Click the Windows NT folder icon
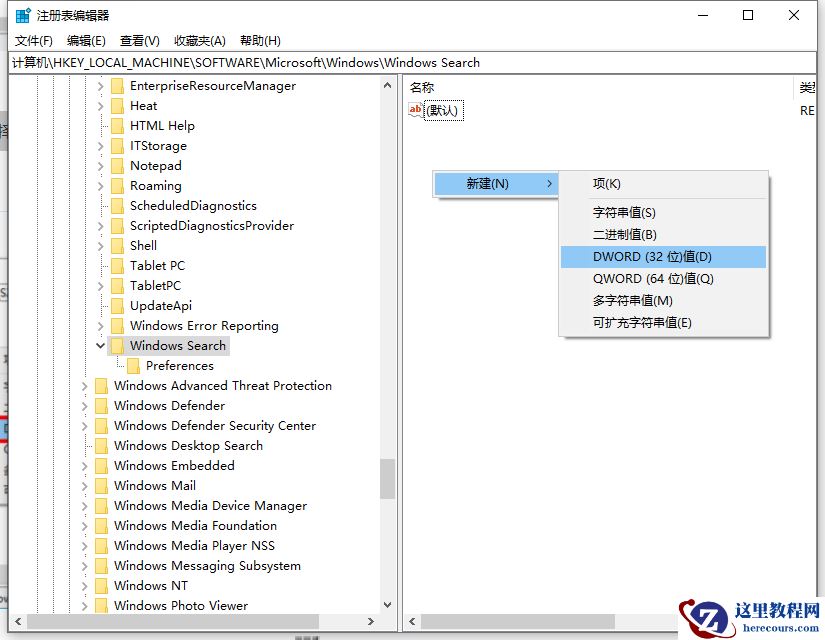Screen dimensions: 825x640 tap(103, 585)
